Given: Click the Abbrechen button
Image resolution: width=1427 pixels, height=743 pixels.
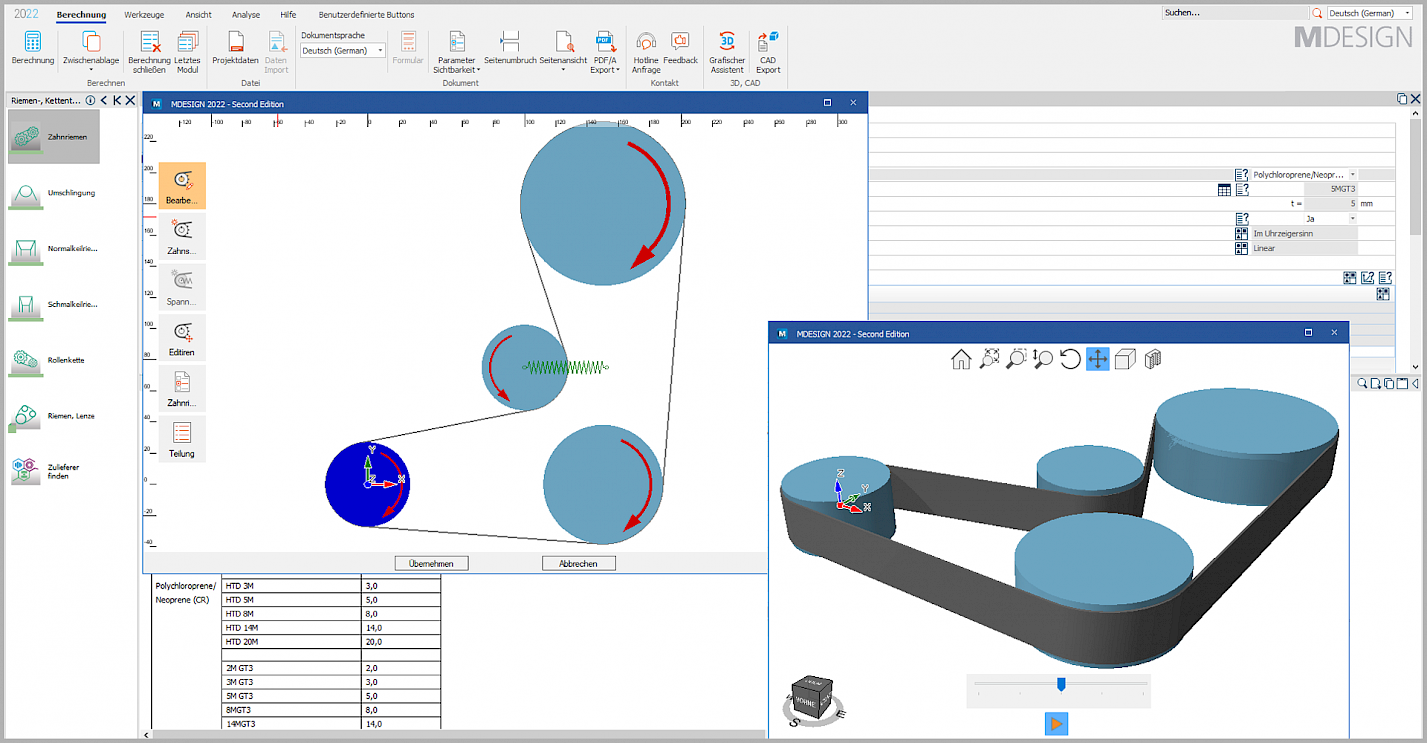Looking at the screenshot, I should [578, 563].
